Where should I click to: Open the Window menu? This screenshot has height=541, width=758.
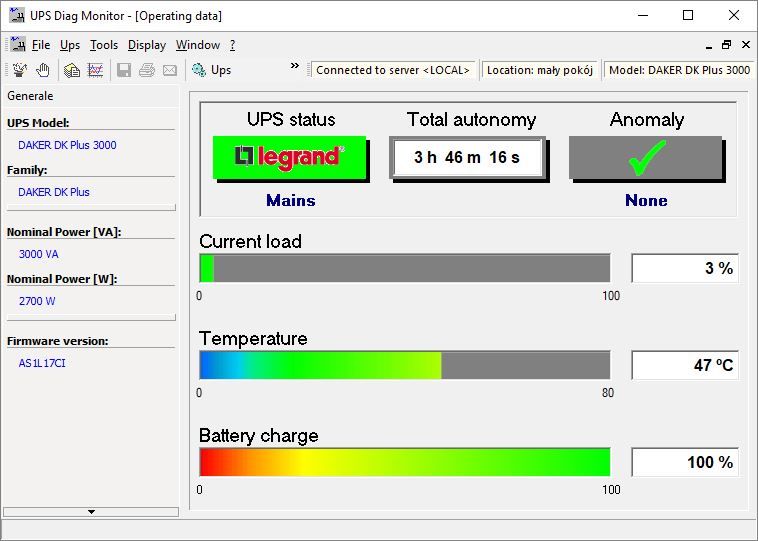pos(198,45)
